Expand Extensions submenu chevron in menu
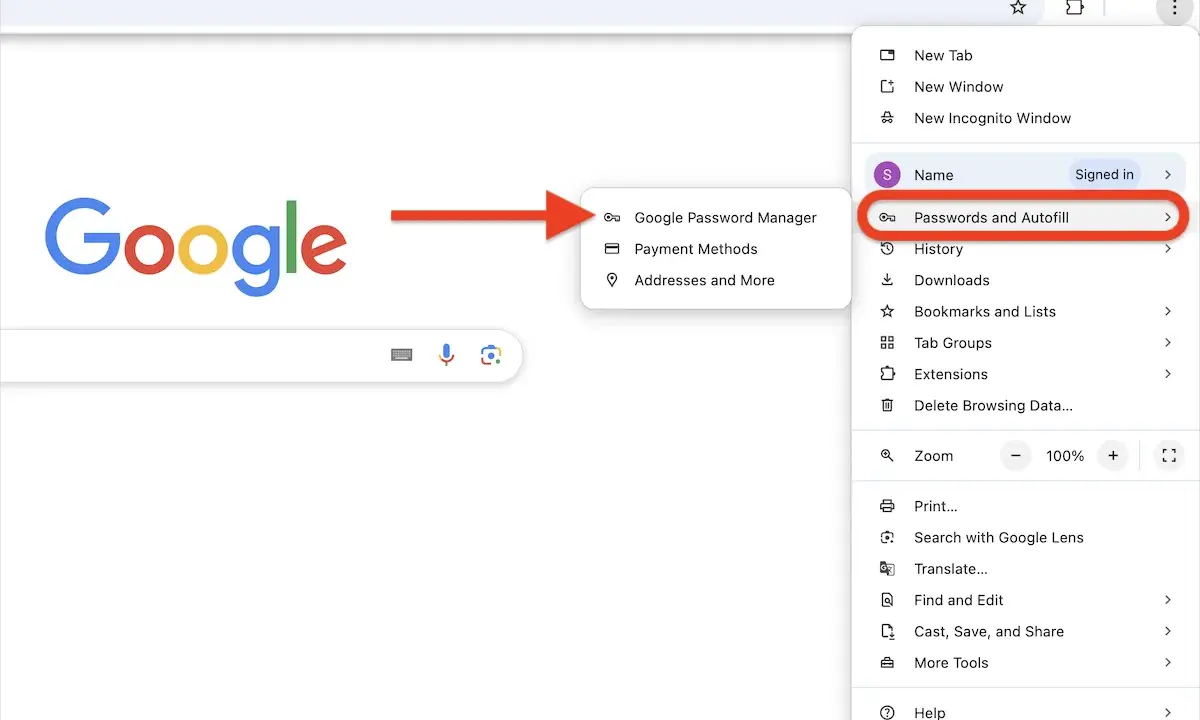Viewport: 1200px width, 720px height. click(x=1167, y=374)
